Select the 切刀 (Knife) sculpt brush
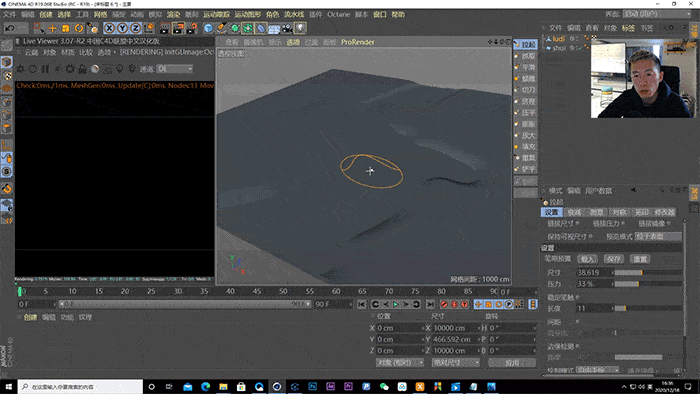Image resolution: width=700 pixels, height=394 pixels. point(525,90)
